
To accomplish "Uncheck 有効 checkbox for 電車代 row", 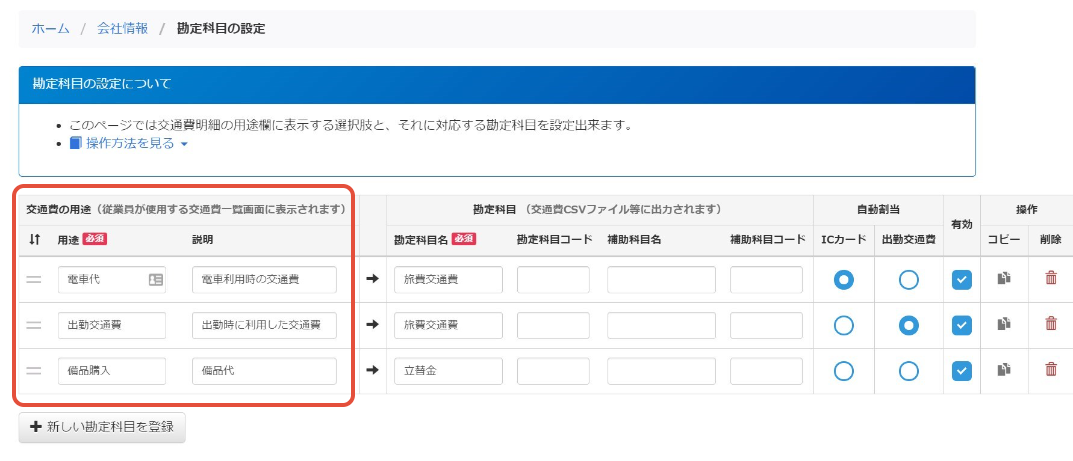I will [x=961, y=279].
